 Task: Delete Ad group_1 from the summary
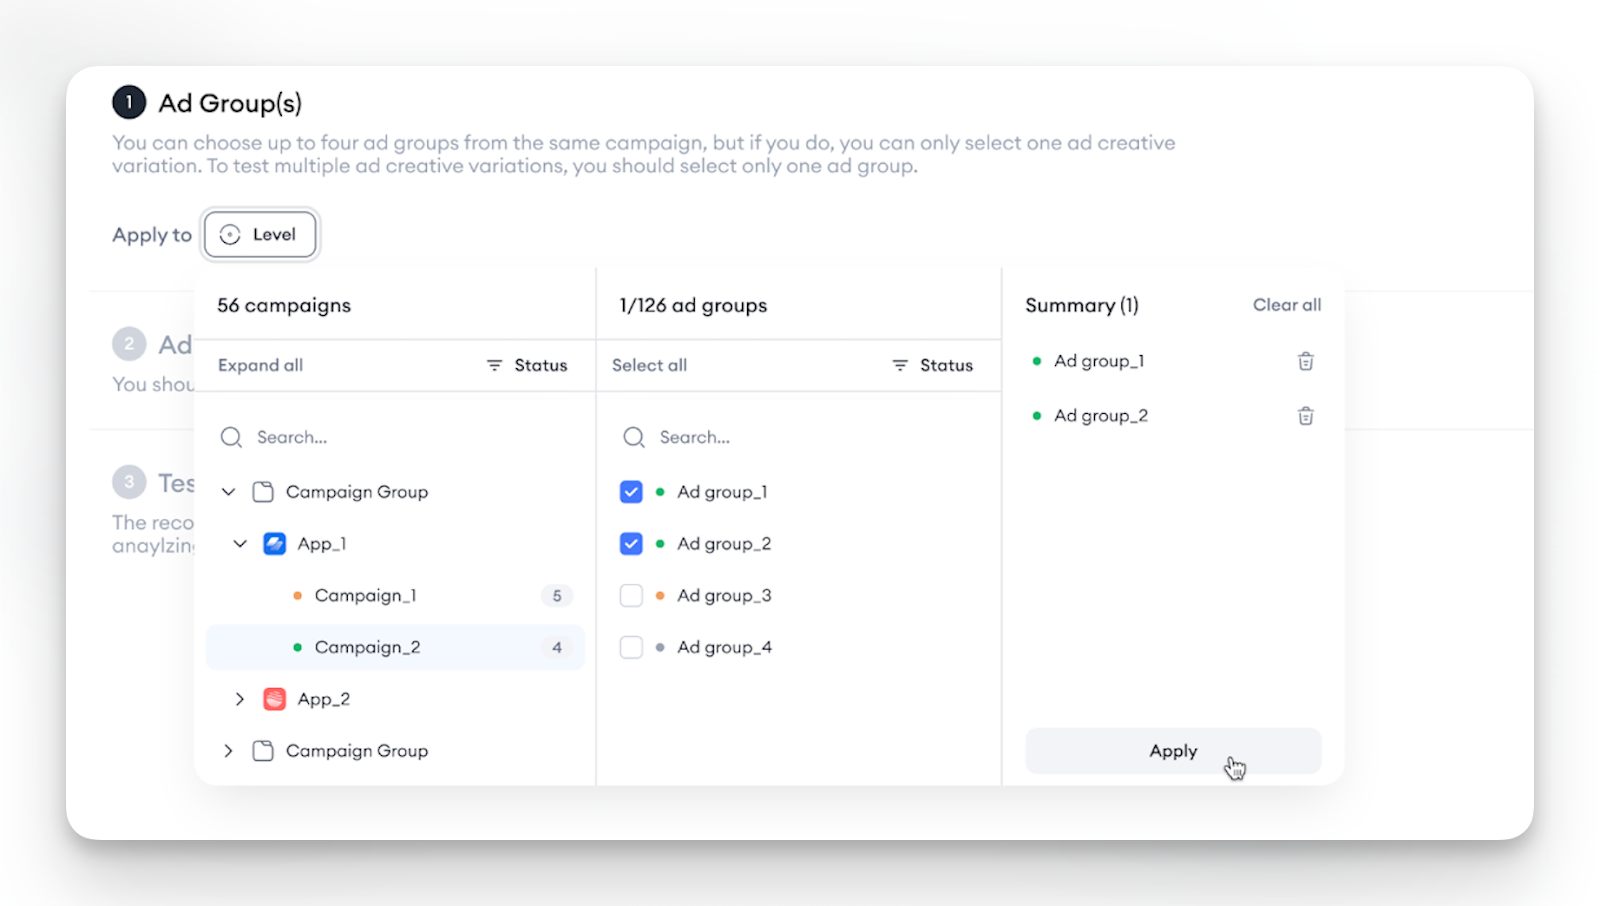point(1306,361)
